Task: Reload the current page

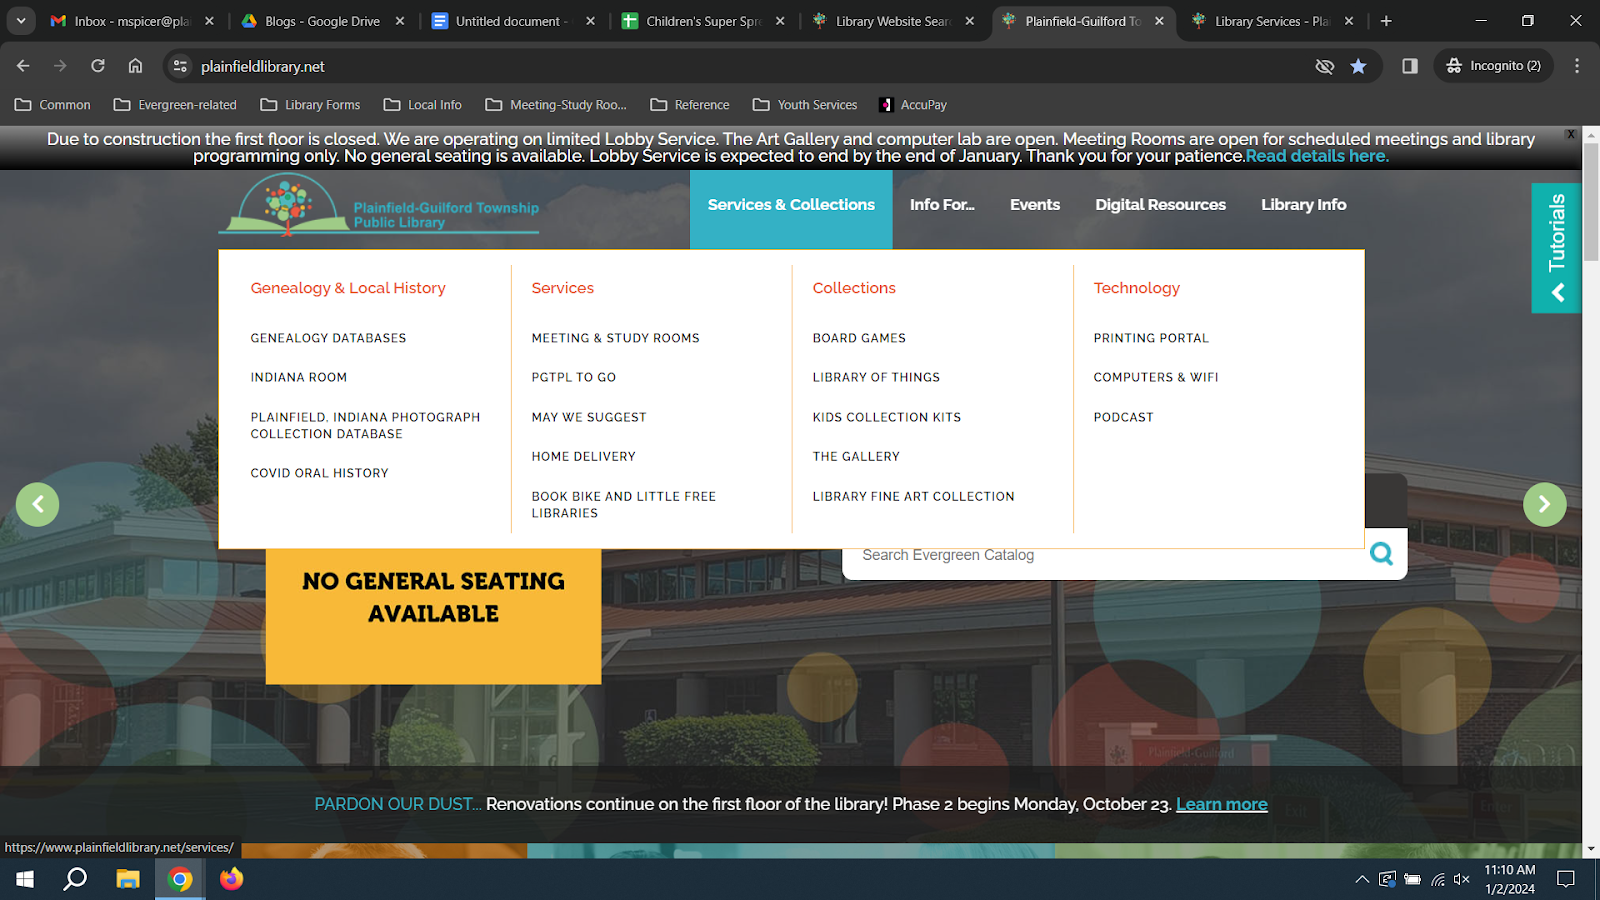Action: coord(98,66)
